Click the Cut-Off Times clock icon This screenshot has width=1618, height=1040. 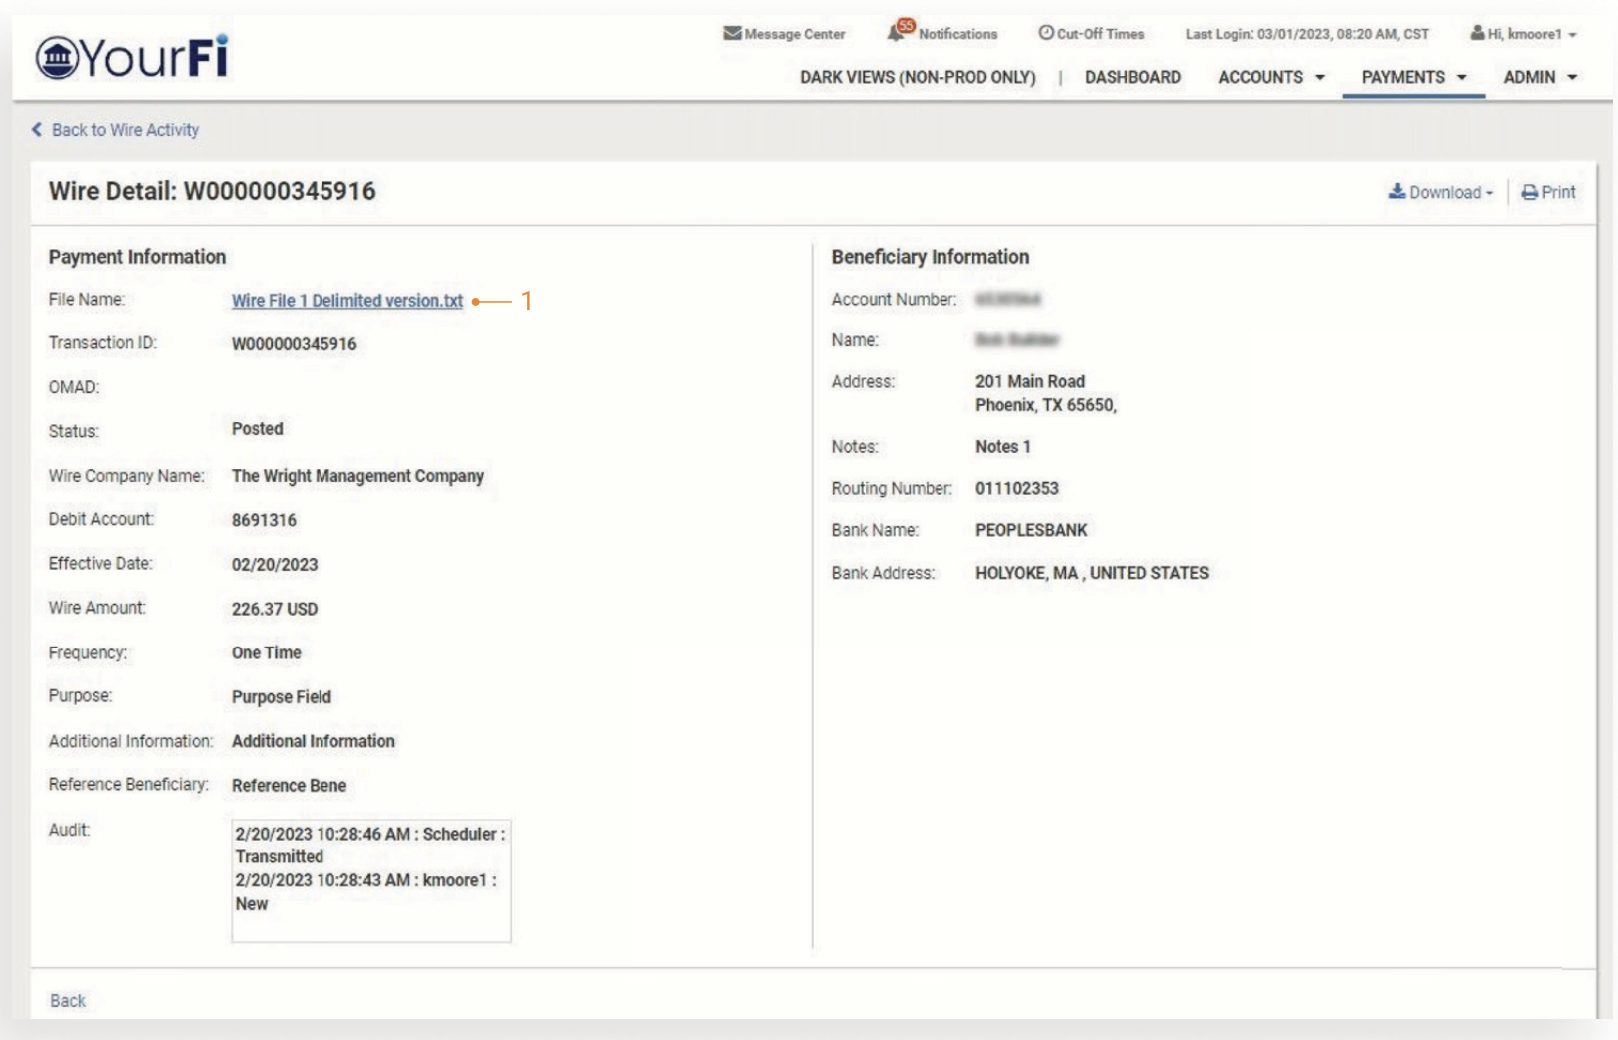(x=1046, y=33)
